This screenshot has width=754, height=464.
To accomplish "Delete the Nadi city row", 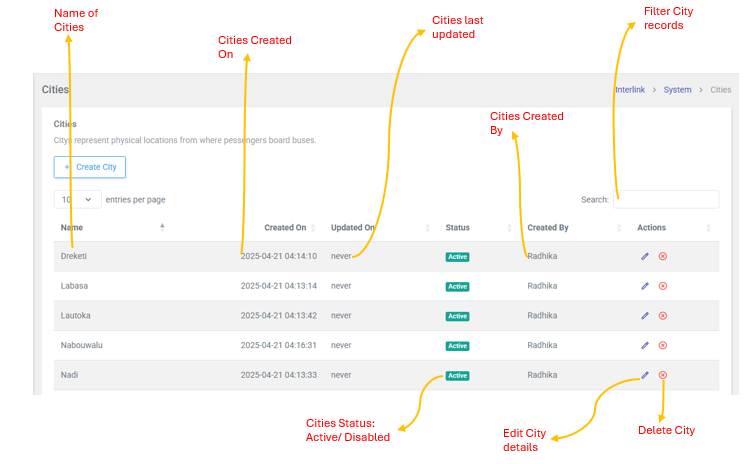I will point(663,375).
